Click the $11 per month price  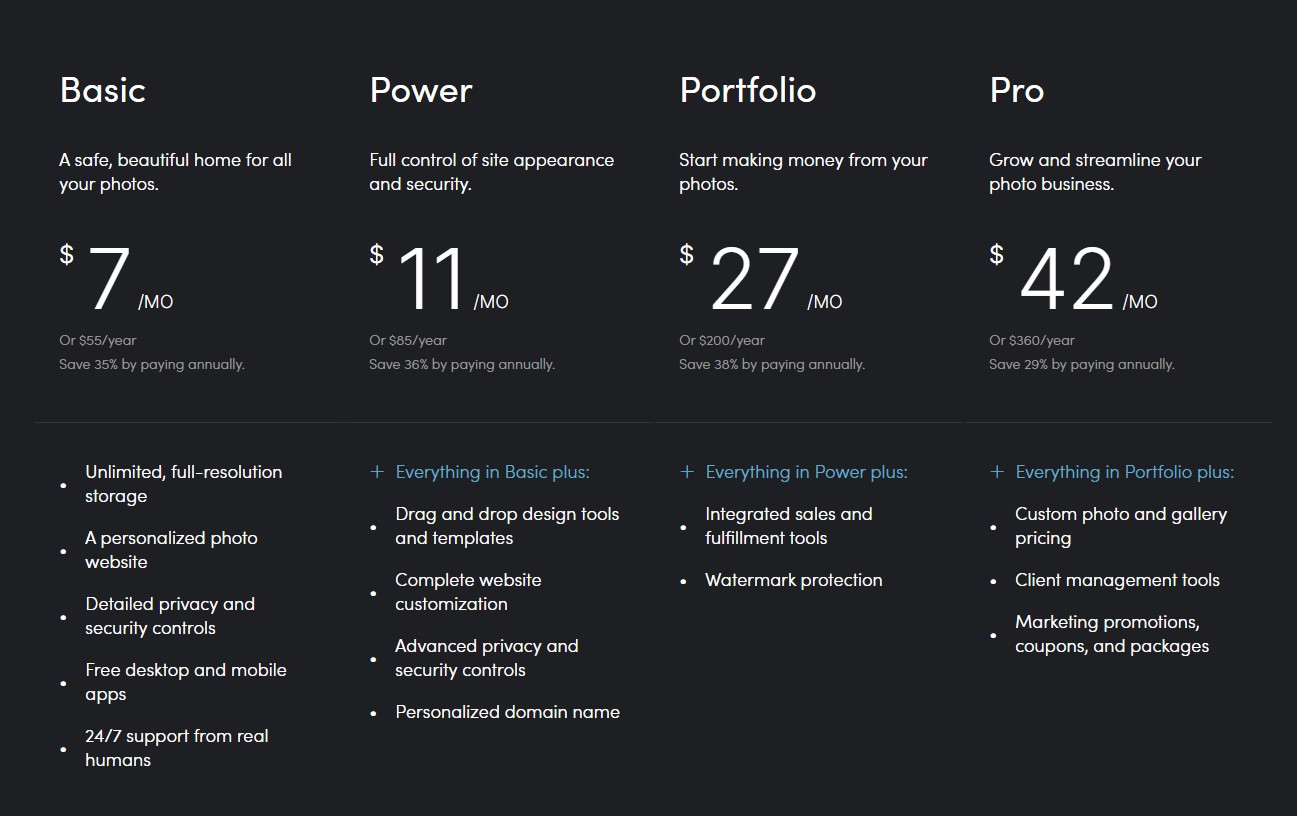pos(432,280)
